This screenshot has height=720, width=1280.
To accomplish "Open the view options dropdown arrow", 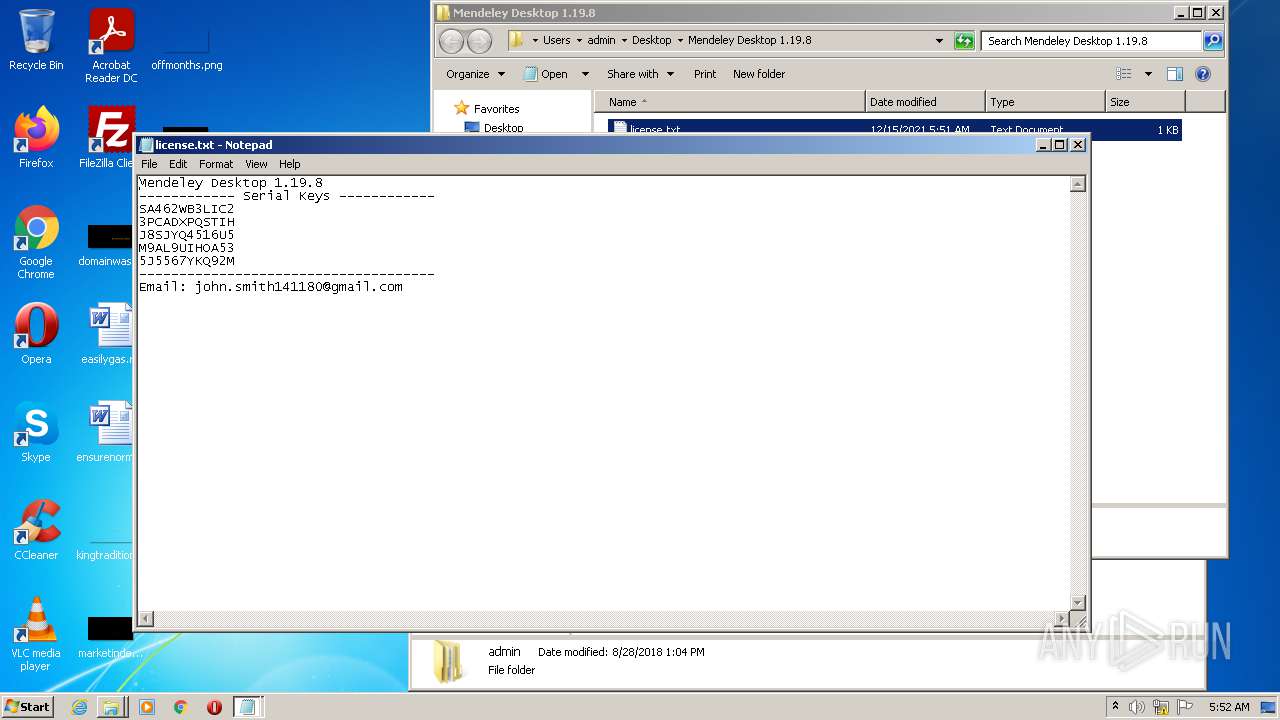I will [x=1148, y=74].
